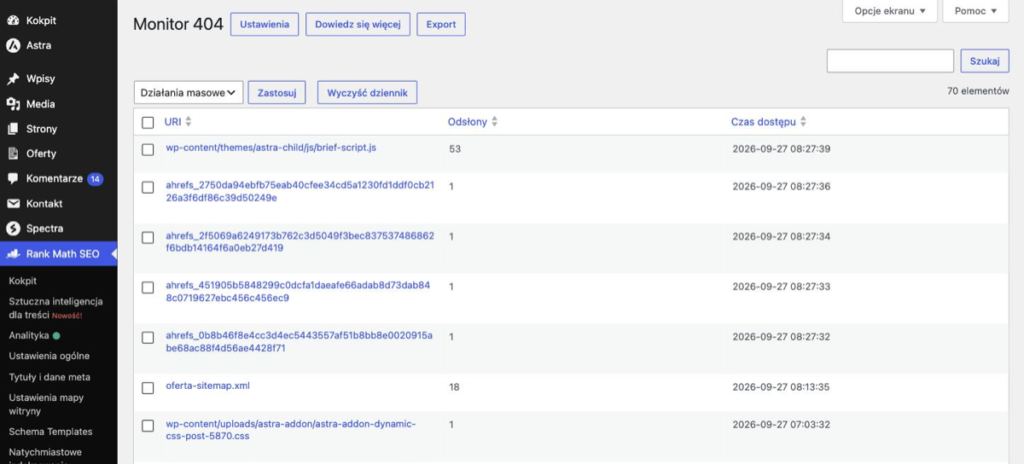Open Ustawienia ogólne in the Rank Math submenu
1024x464 pixels.
pos(49,356)
